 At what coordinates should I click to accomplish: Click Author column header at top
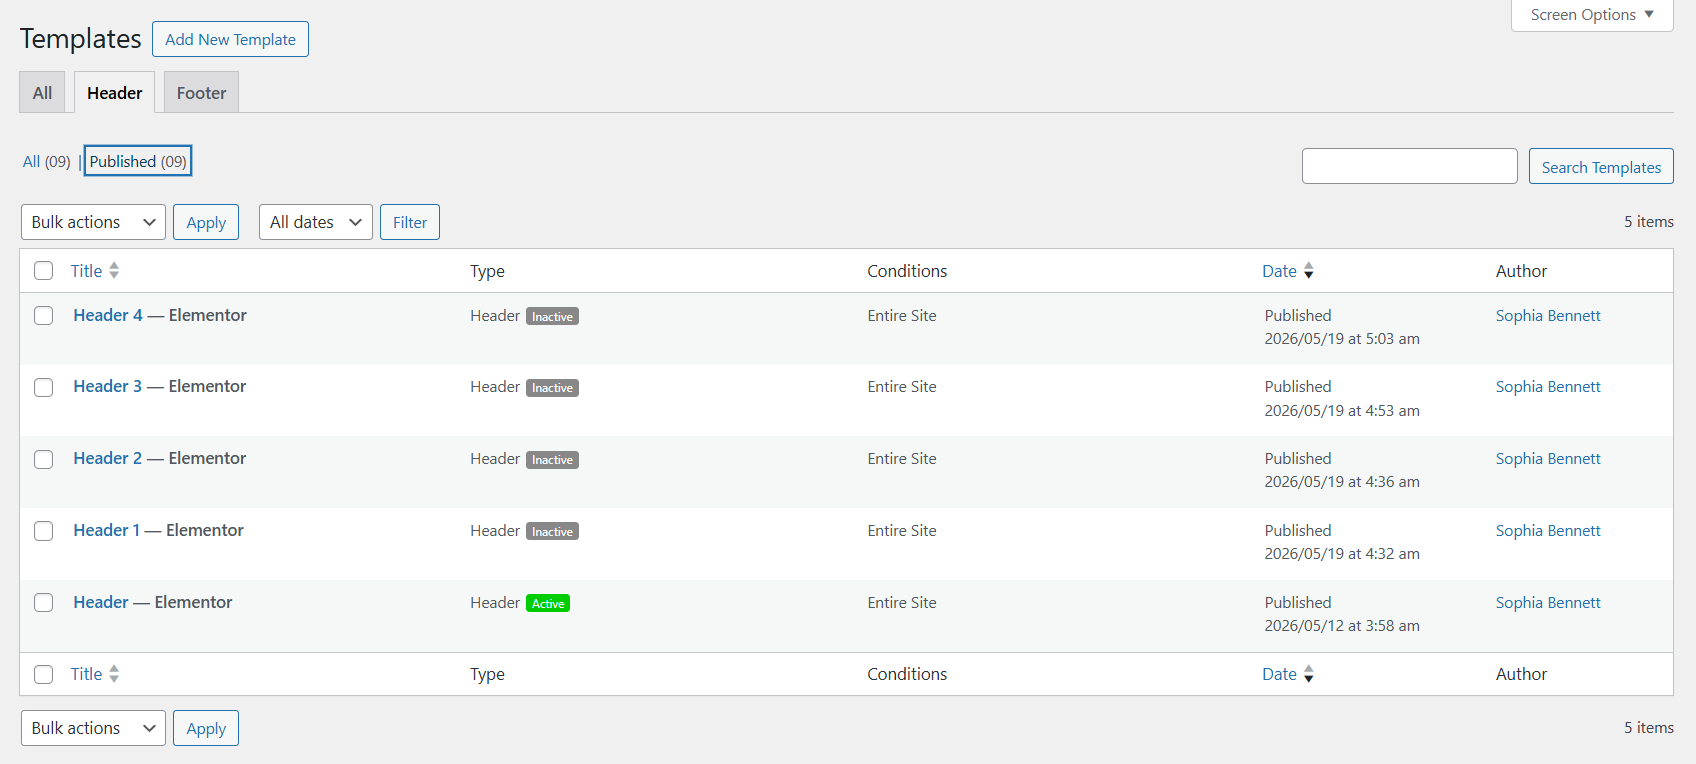point(1521,271)
